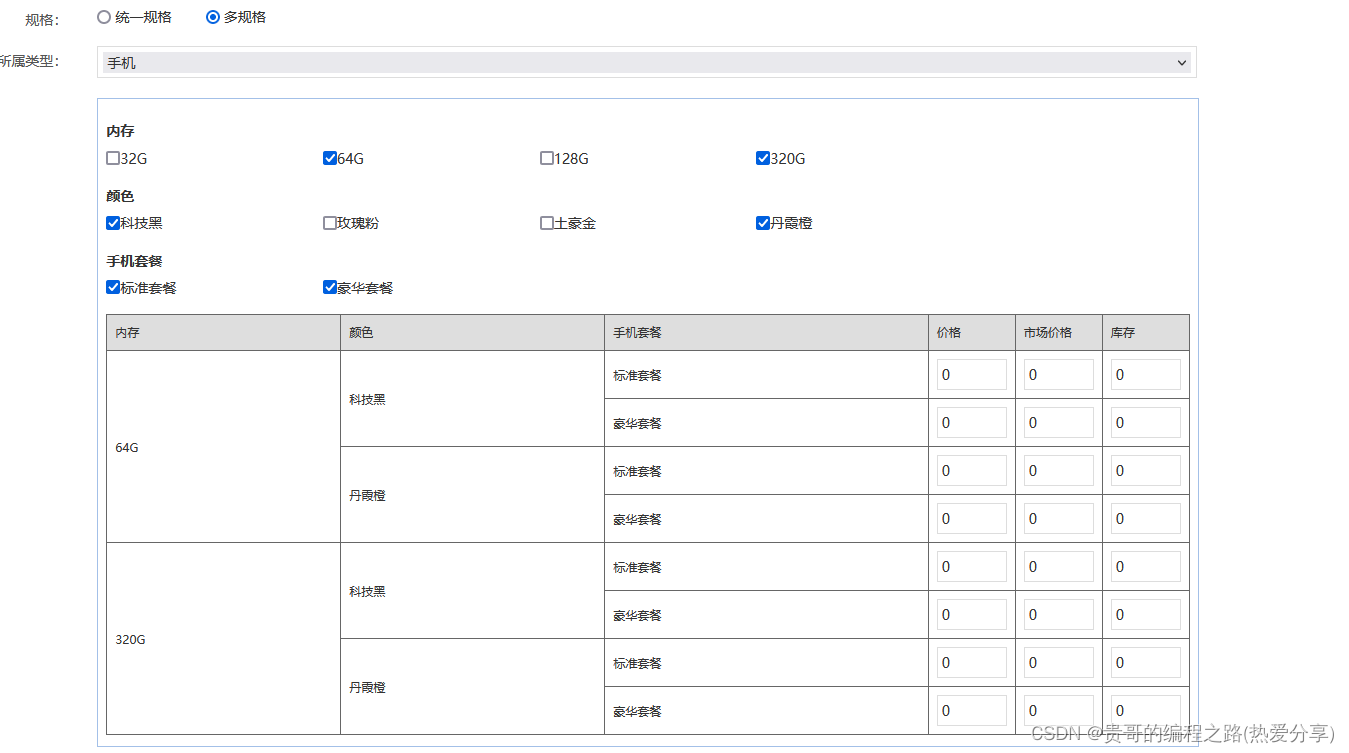Click 库存 input for 320G 科技黑 标准套餐
The height and width of the screenshot is (753, 1349).
[x=1146, y=567]
